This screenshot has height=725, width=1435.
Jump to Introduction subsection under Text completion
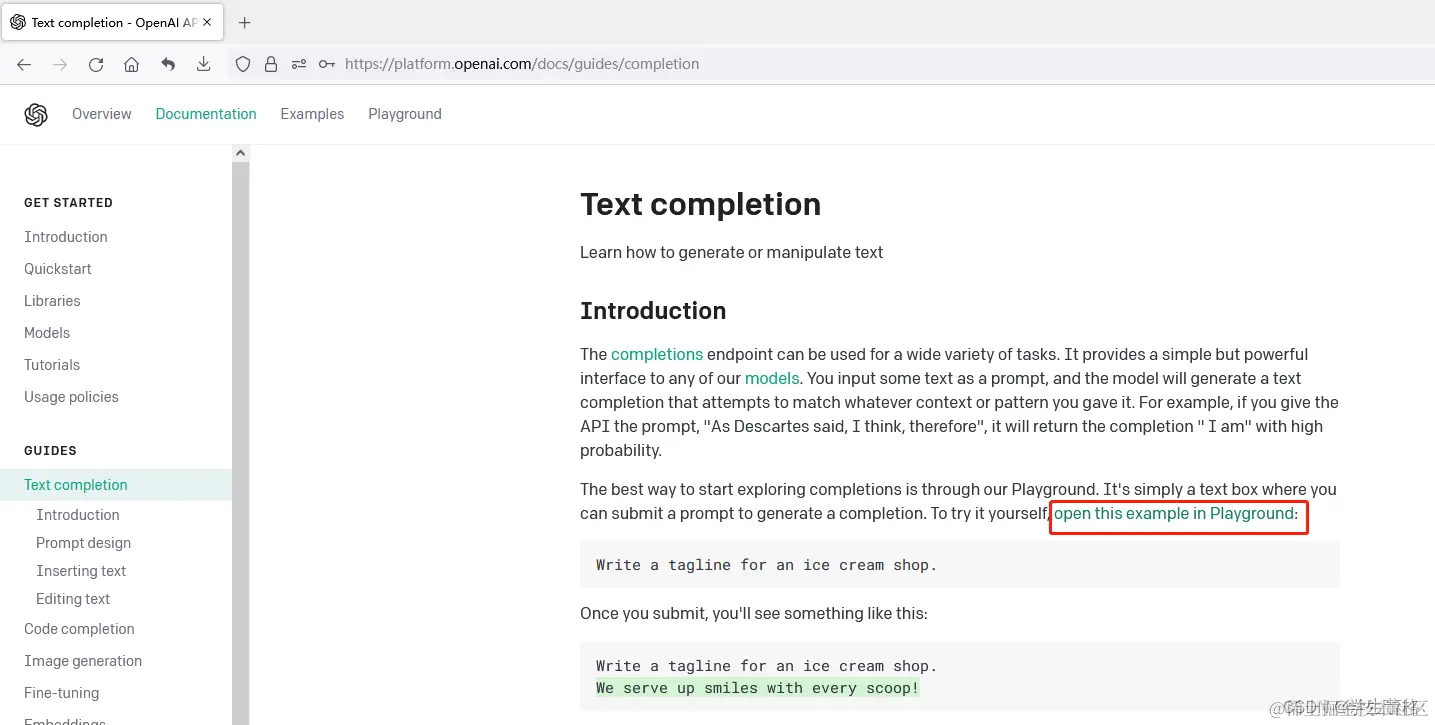point(78,515)
